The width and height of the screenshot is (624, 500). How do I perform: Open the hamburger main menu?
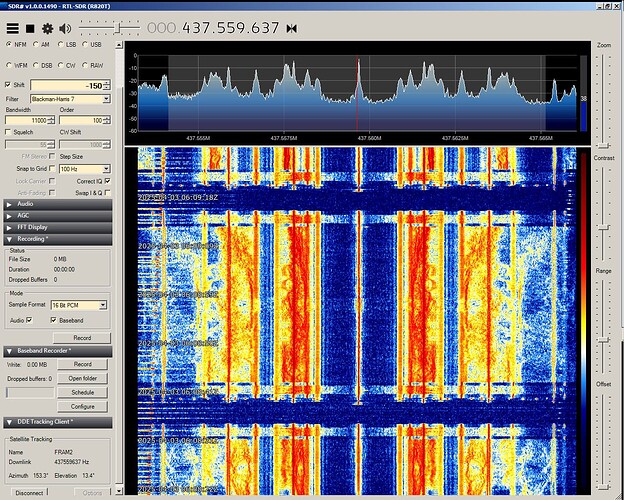[13, 28]
